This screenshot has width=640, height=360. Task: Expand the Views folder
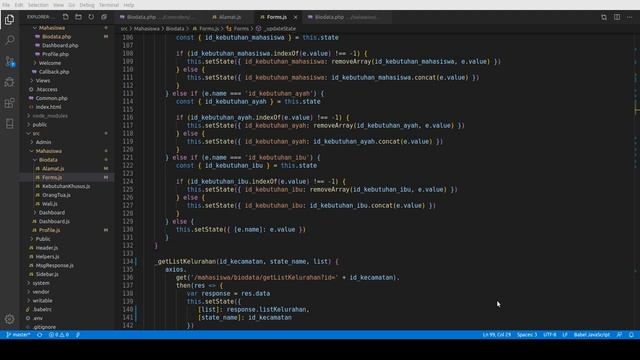[42, 80]
